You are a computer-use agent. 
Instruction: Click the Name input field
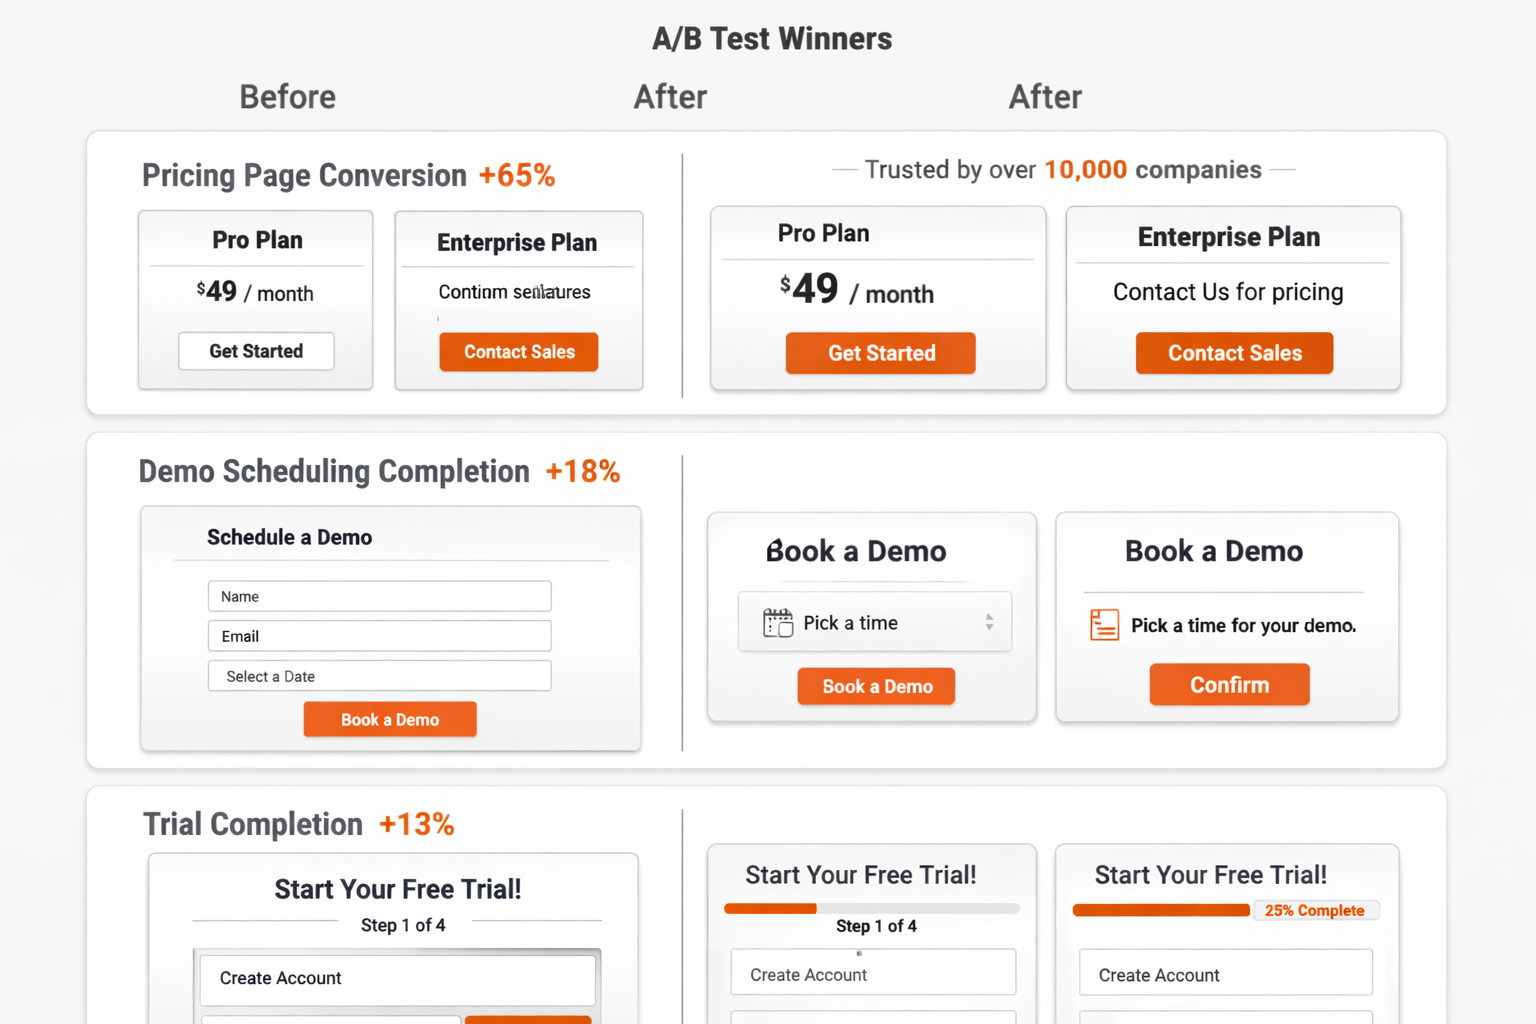(379, 596)
